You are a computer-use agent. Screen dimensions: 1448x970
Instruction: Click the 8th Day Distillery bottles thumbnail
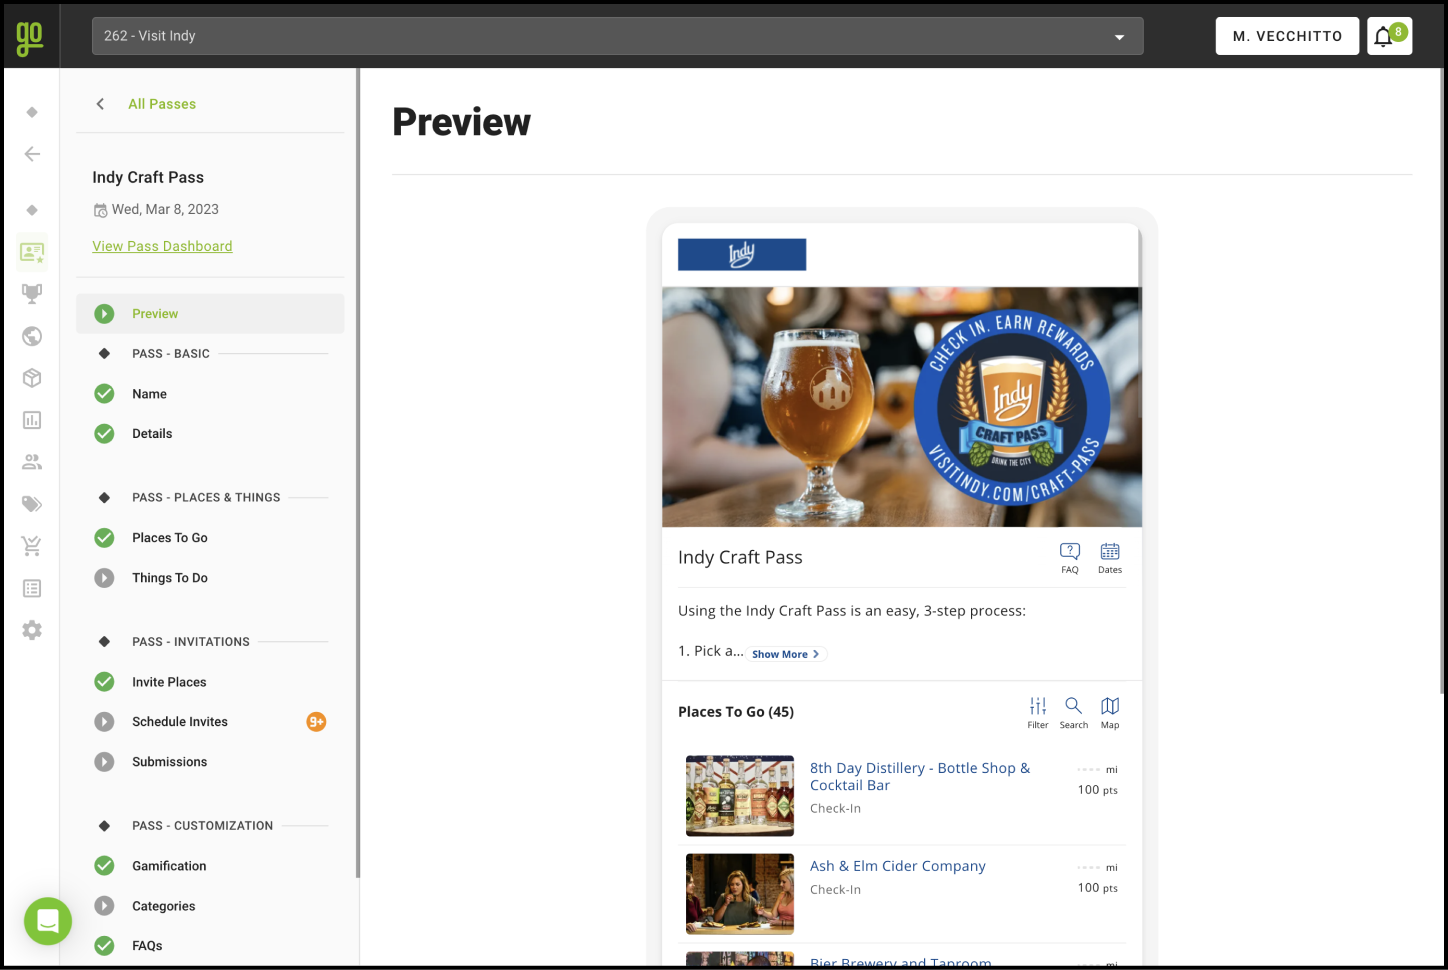click(740, 796)
